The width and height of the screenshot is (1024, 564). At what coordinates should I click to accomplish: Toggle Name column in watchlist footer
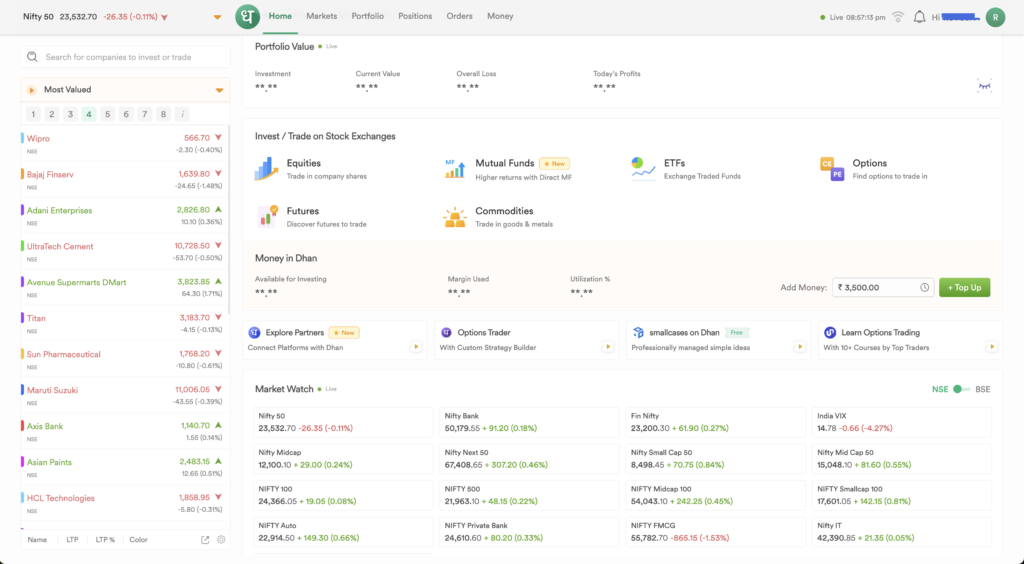(x=37, y=540)
